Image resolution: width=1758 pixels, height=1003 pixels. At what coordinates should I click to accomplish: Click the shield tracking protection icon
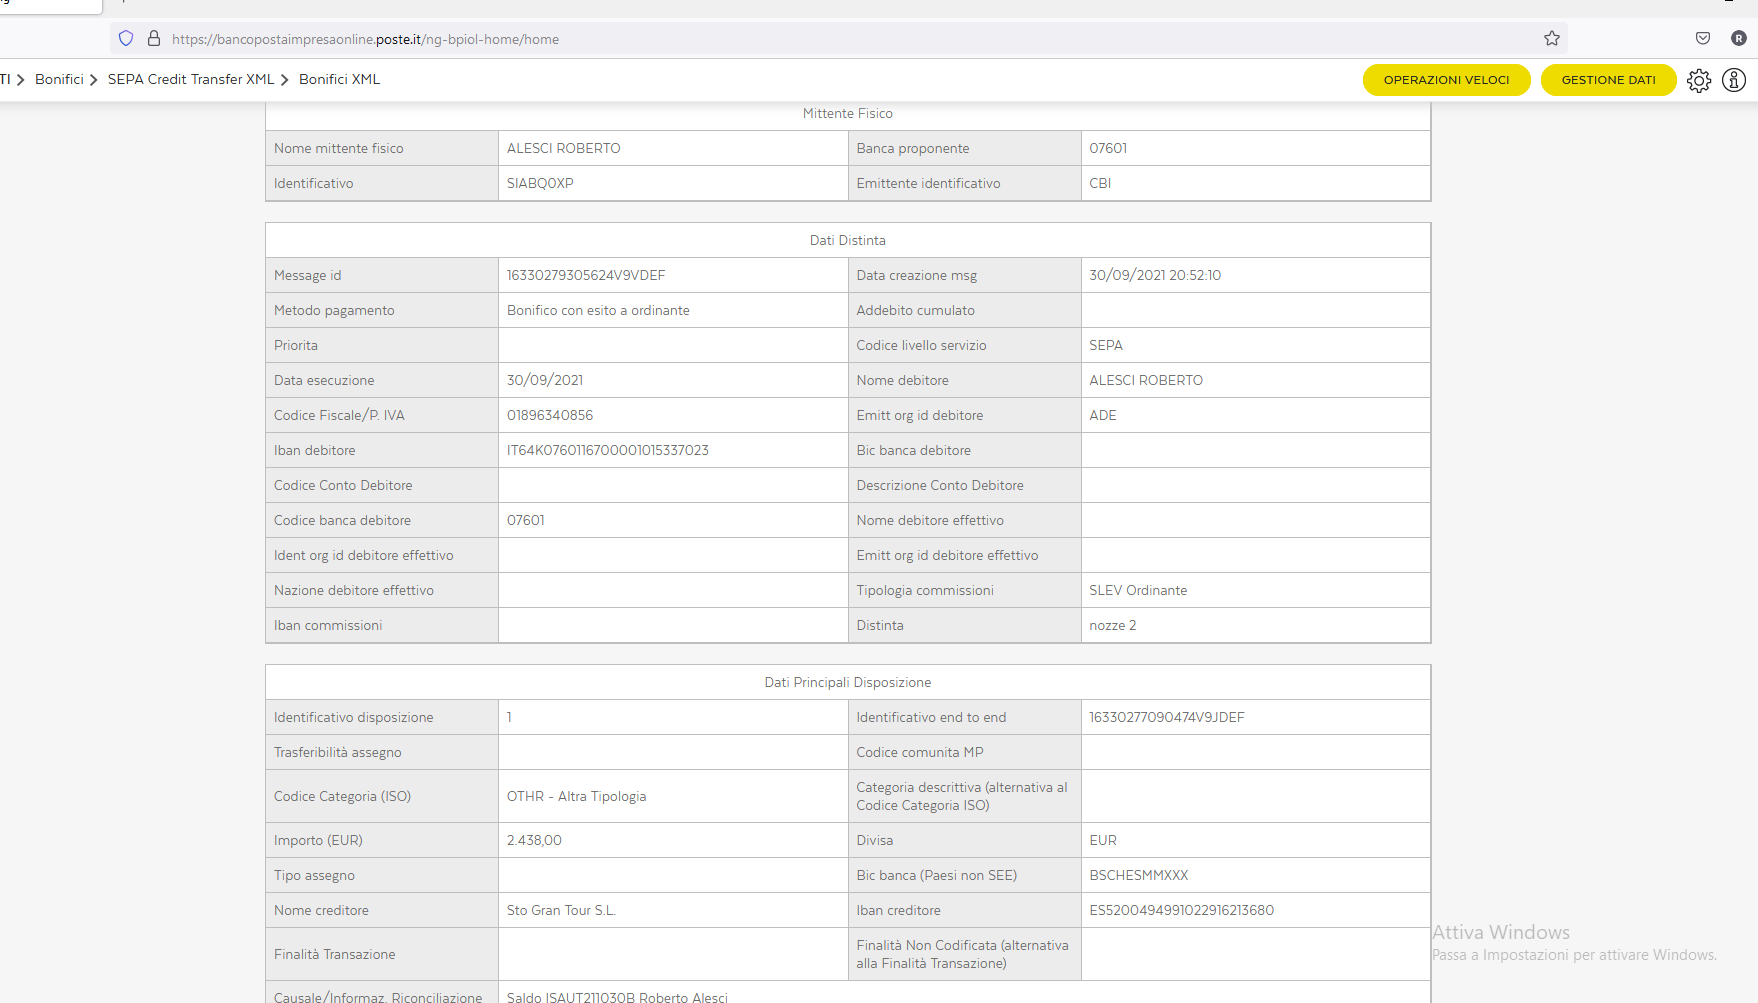tap(126, 39)
